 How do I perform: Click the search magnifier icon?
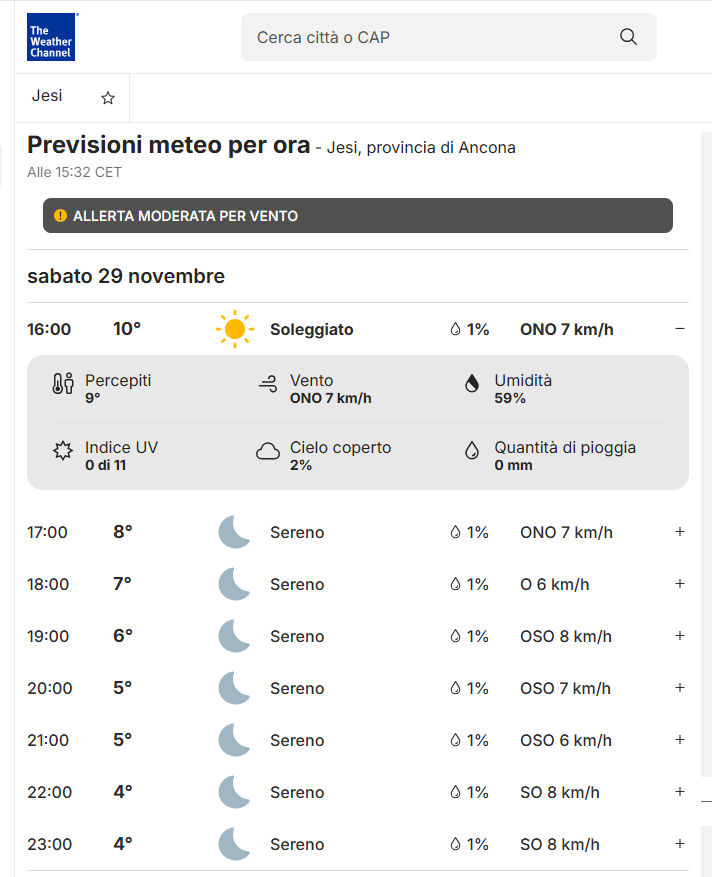(628, 37)
